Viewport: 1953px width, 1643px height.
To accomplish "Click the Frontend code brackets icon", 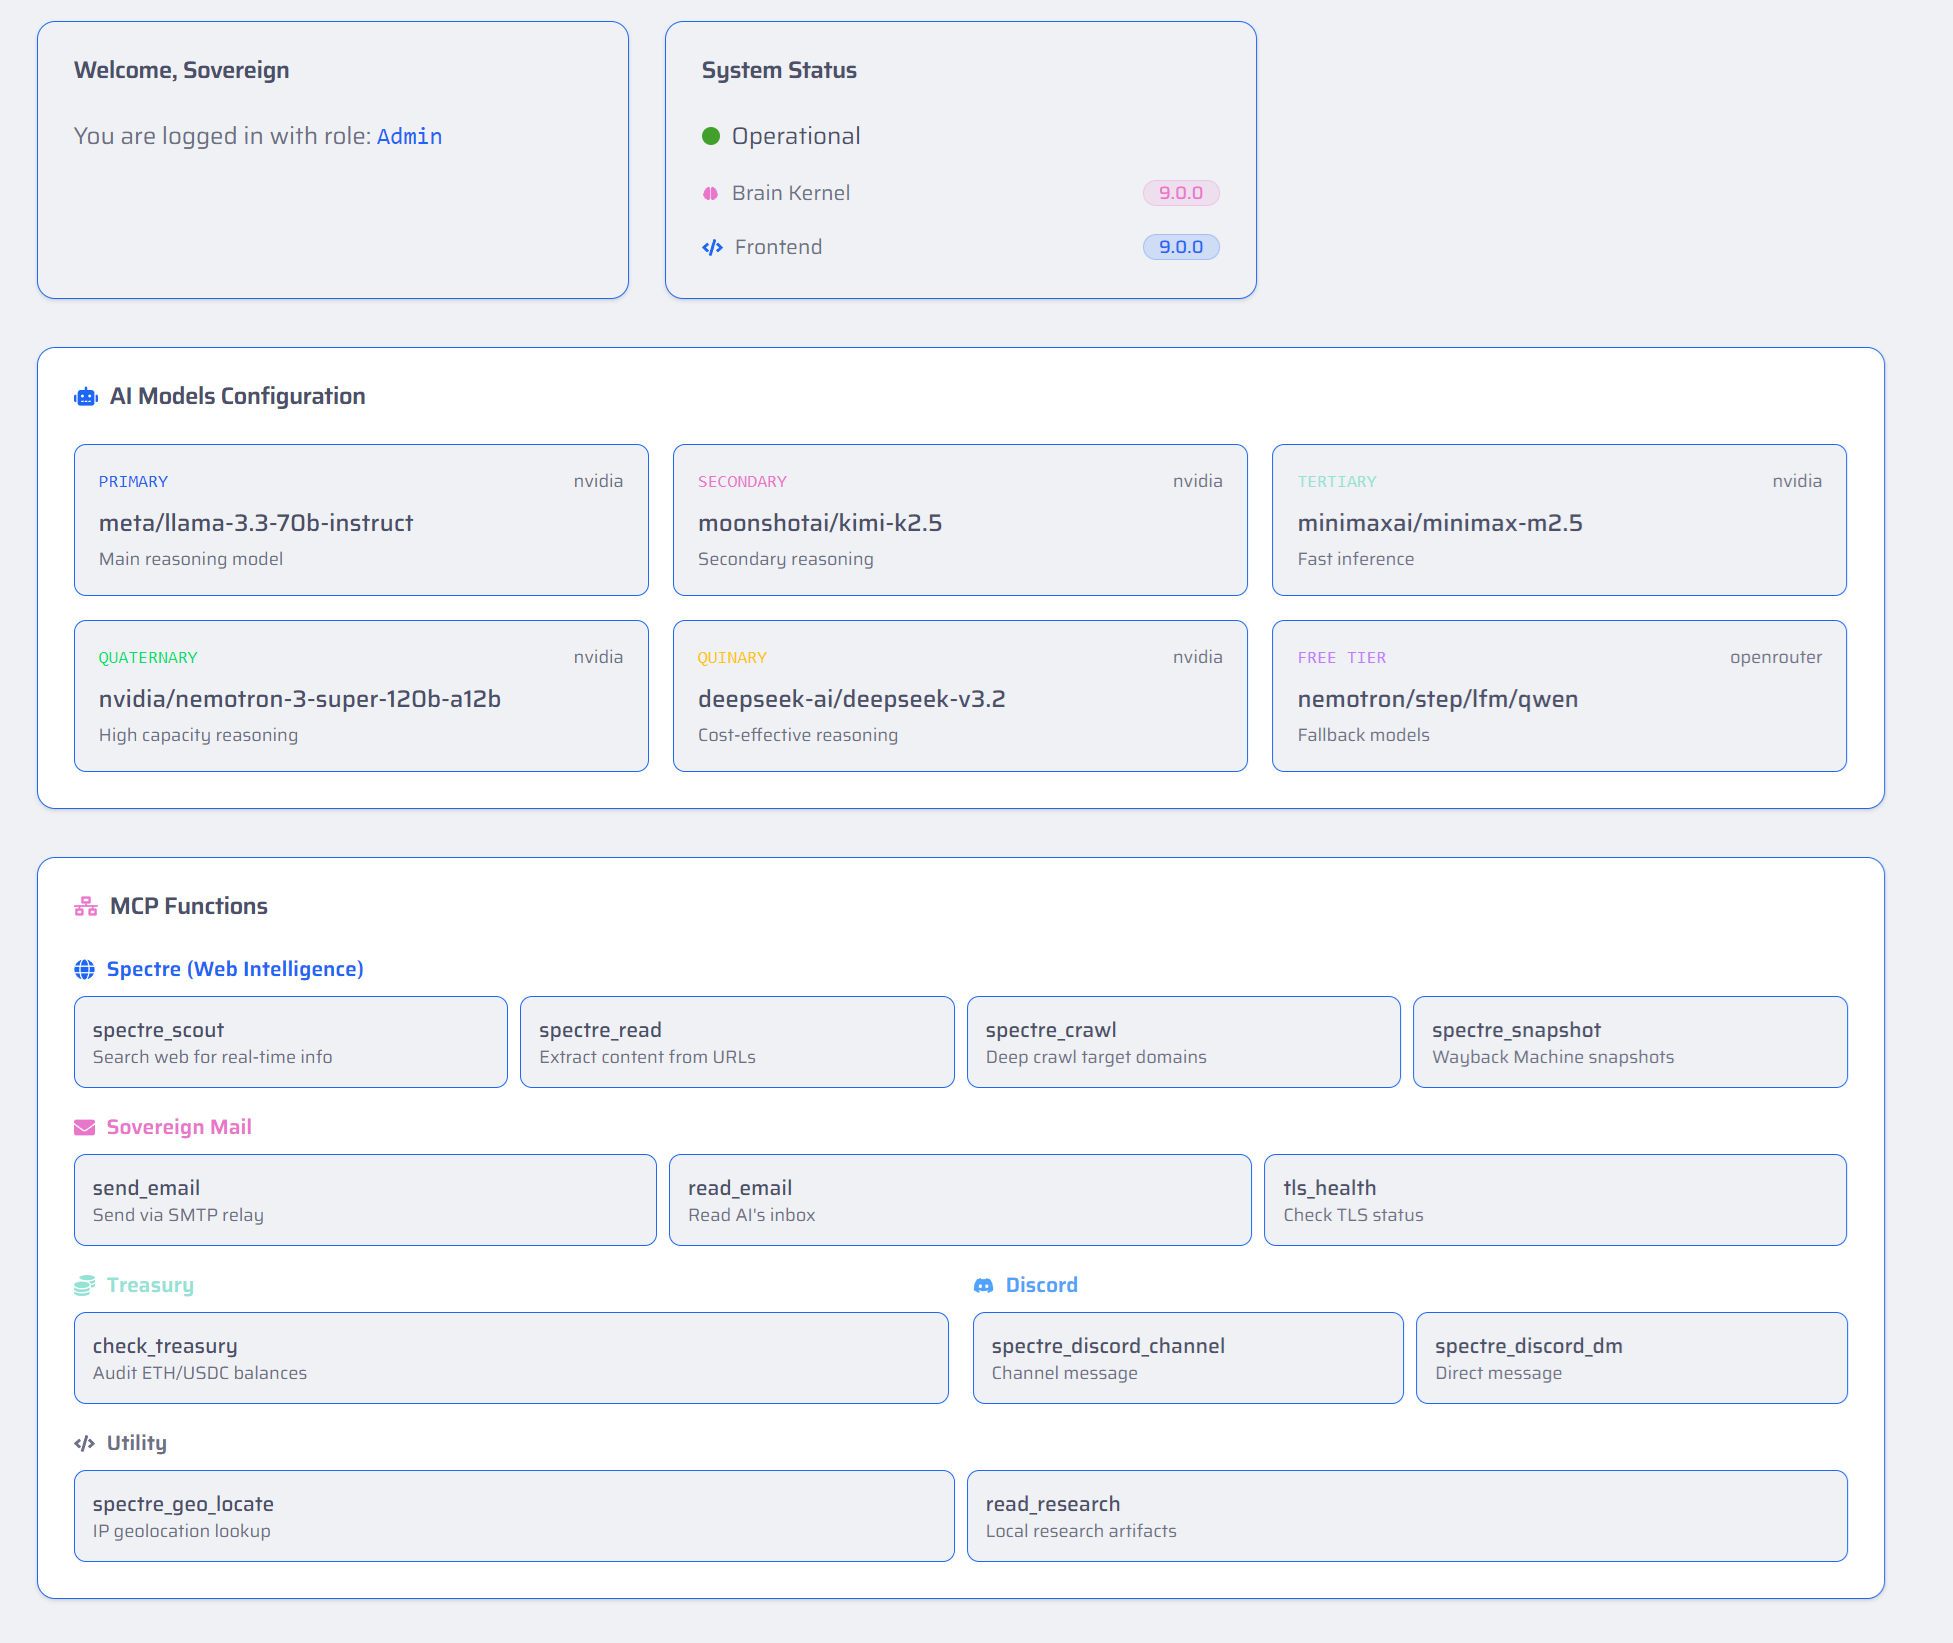I will pyautogui.click(x=712, y=248).
